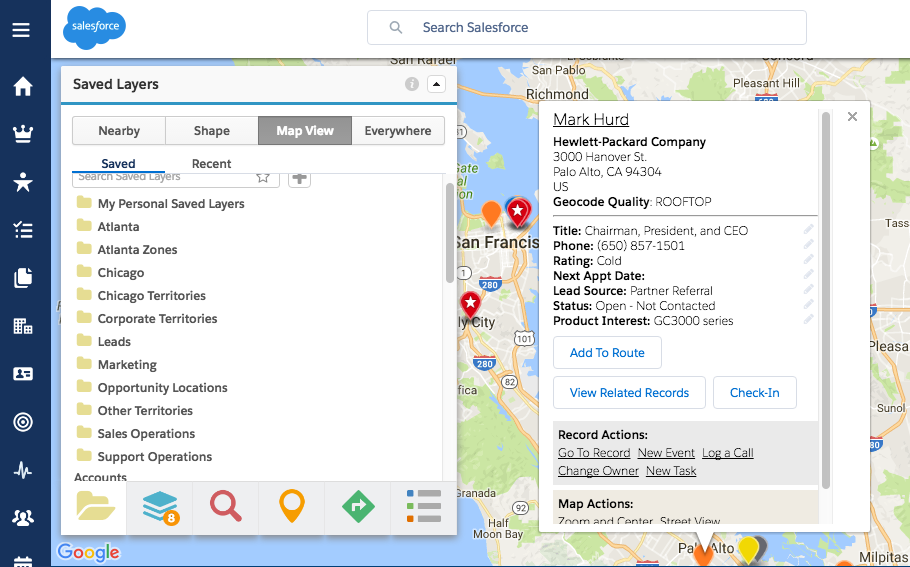The width and height of the screenshot is (910, 567).
Task: Select the Shape tab
Action: coord(212,131)
